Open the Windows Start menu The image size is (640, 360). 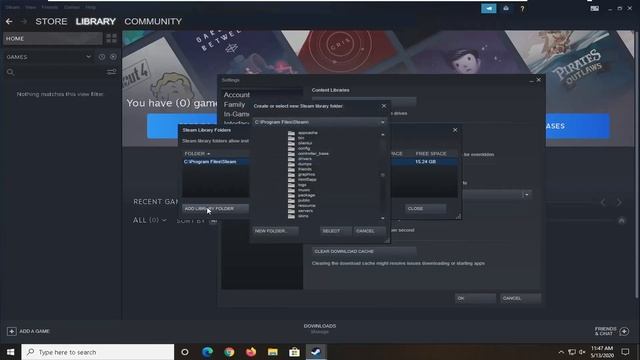11,352
